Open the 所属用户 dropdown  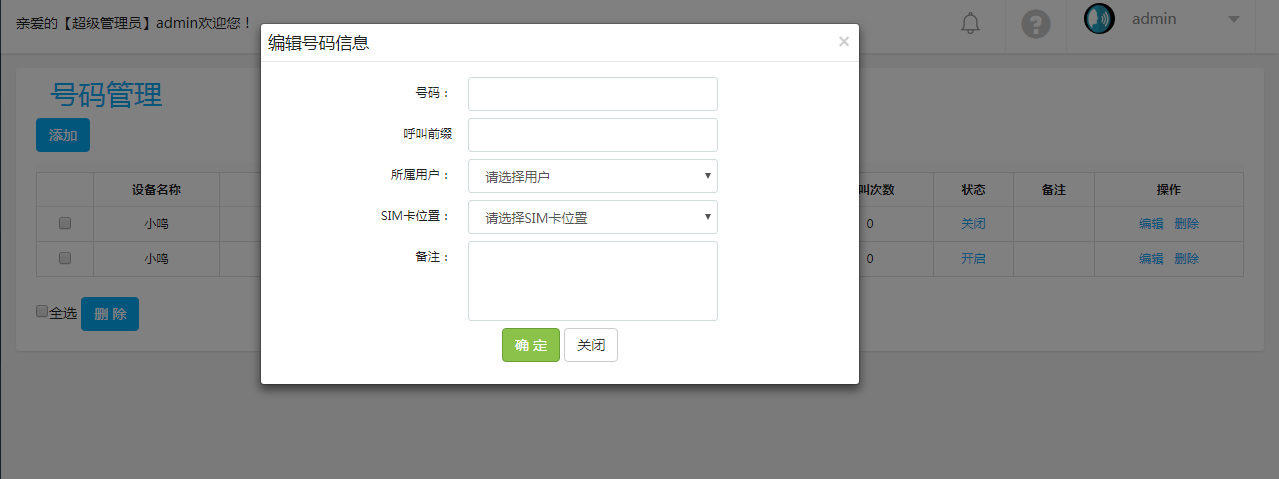click(592, 176)
